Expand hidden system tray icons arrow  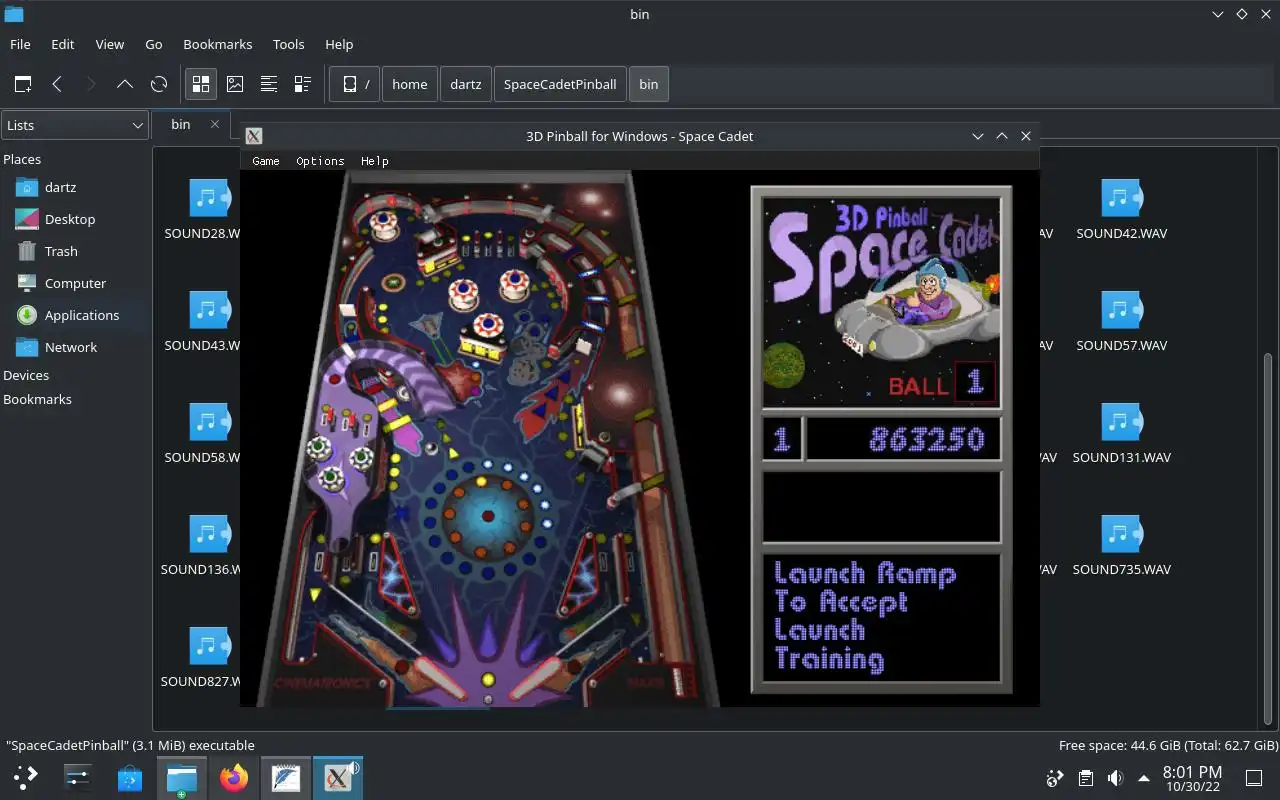click(x=1144, y=778)
